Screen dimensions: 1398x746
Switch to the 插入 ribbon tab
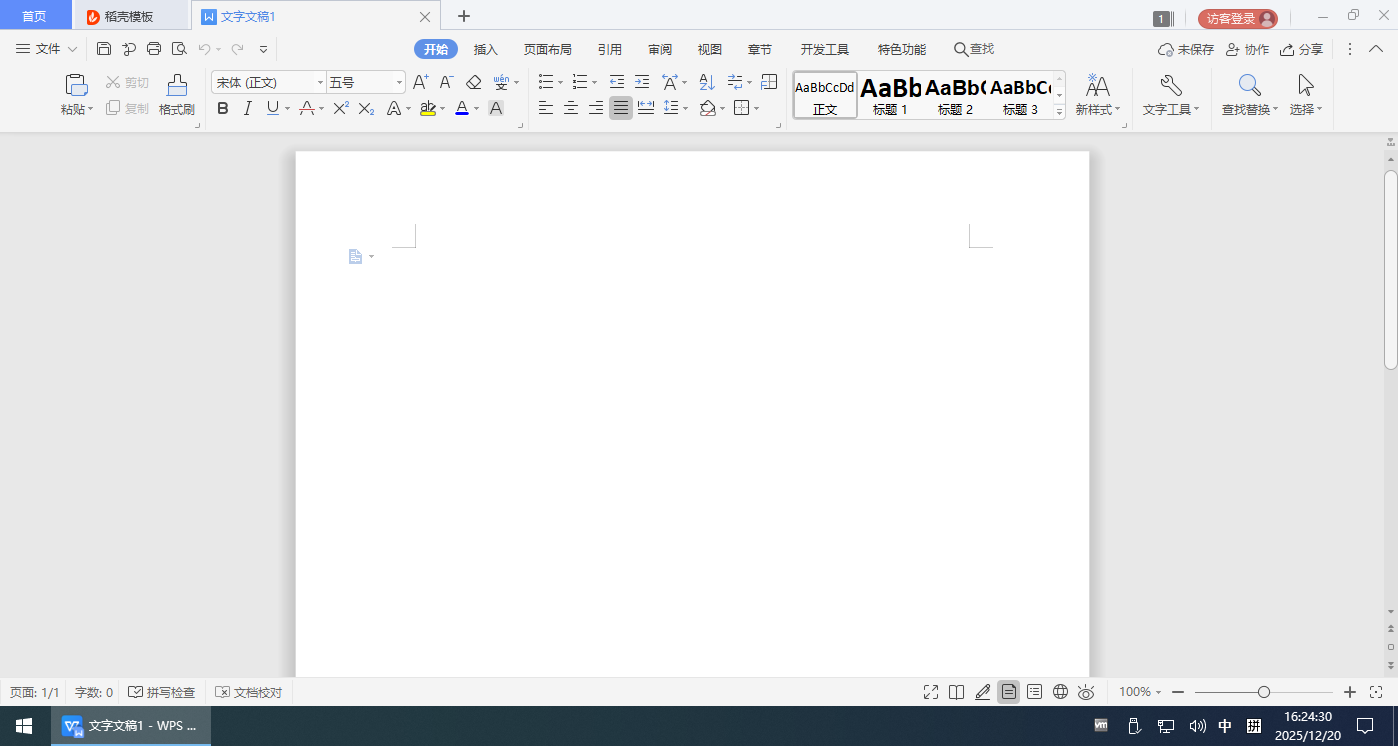click(x=485, y=49)
